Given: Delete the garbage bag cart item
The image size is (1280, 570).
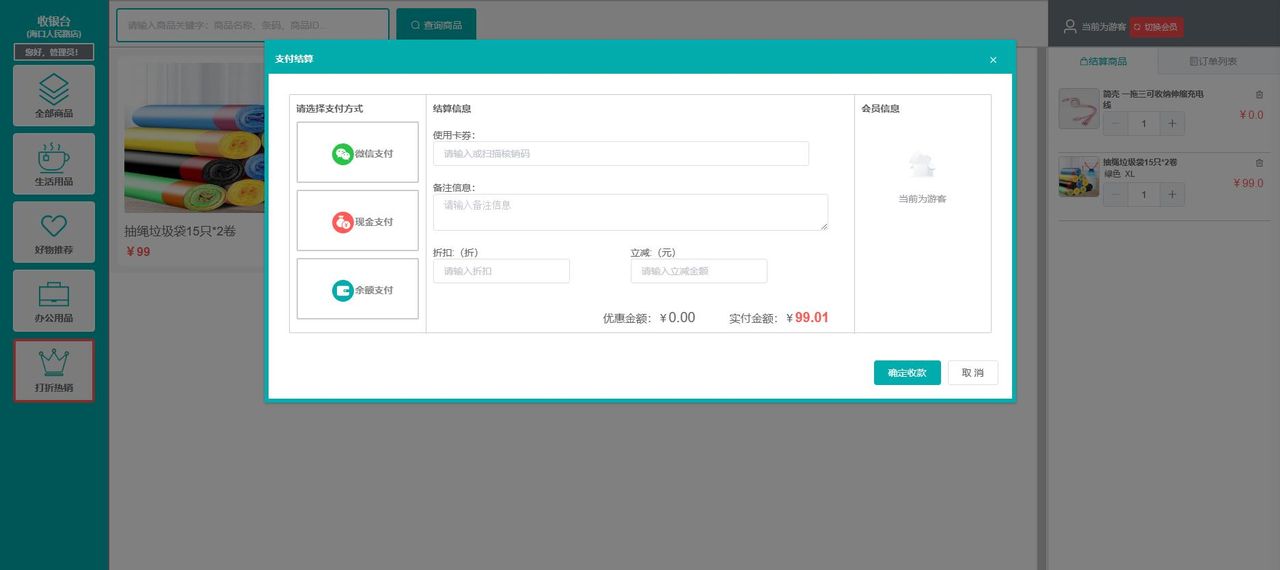Looking at the screenshot, I should pyautogui.click(x=1259, y=163).
